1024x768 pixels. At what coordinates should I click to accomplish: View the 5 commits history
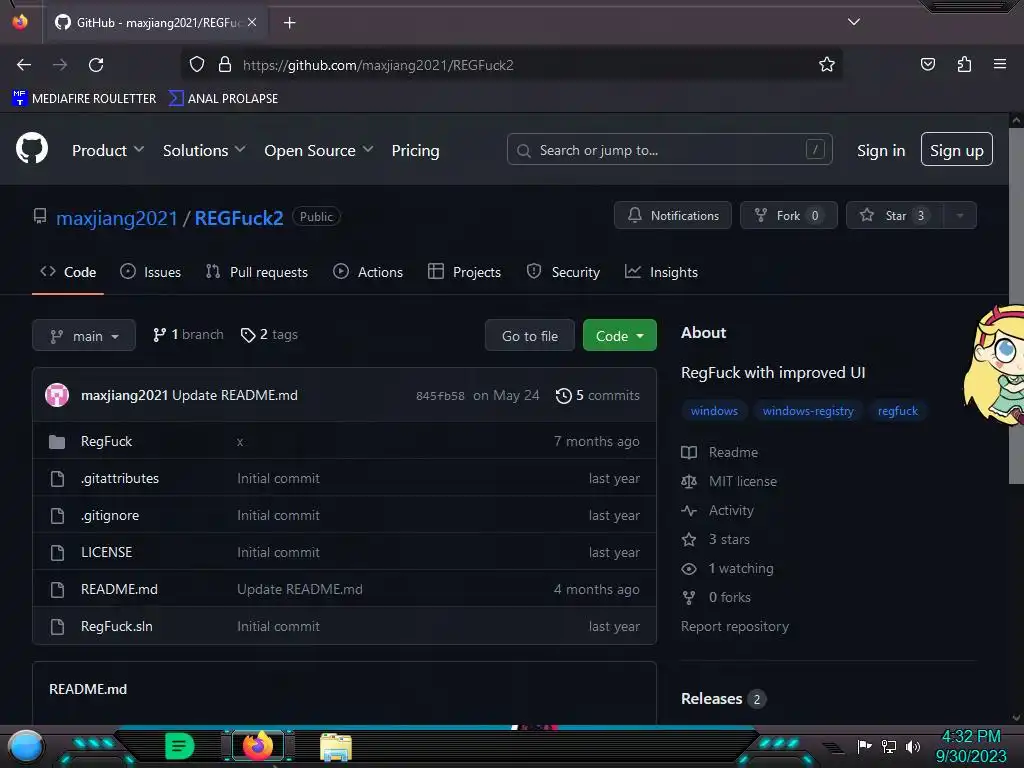click(x=598, y=395)
